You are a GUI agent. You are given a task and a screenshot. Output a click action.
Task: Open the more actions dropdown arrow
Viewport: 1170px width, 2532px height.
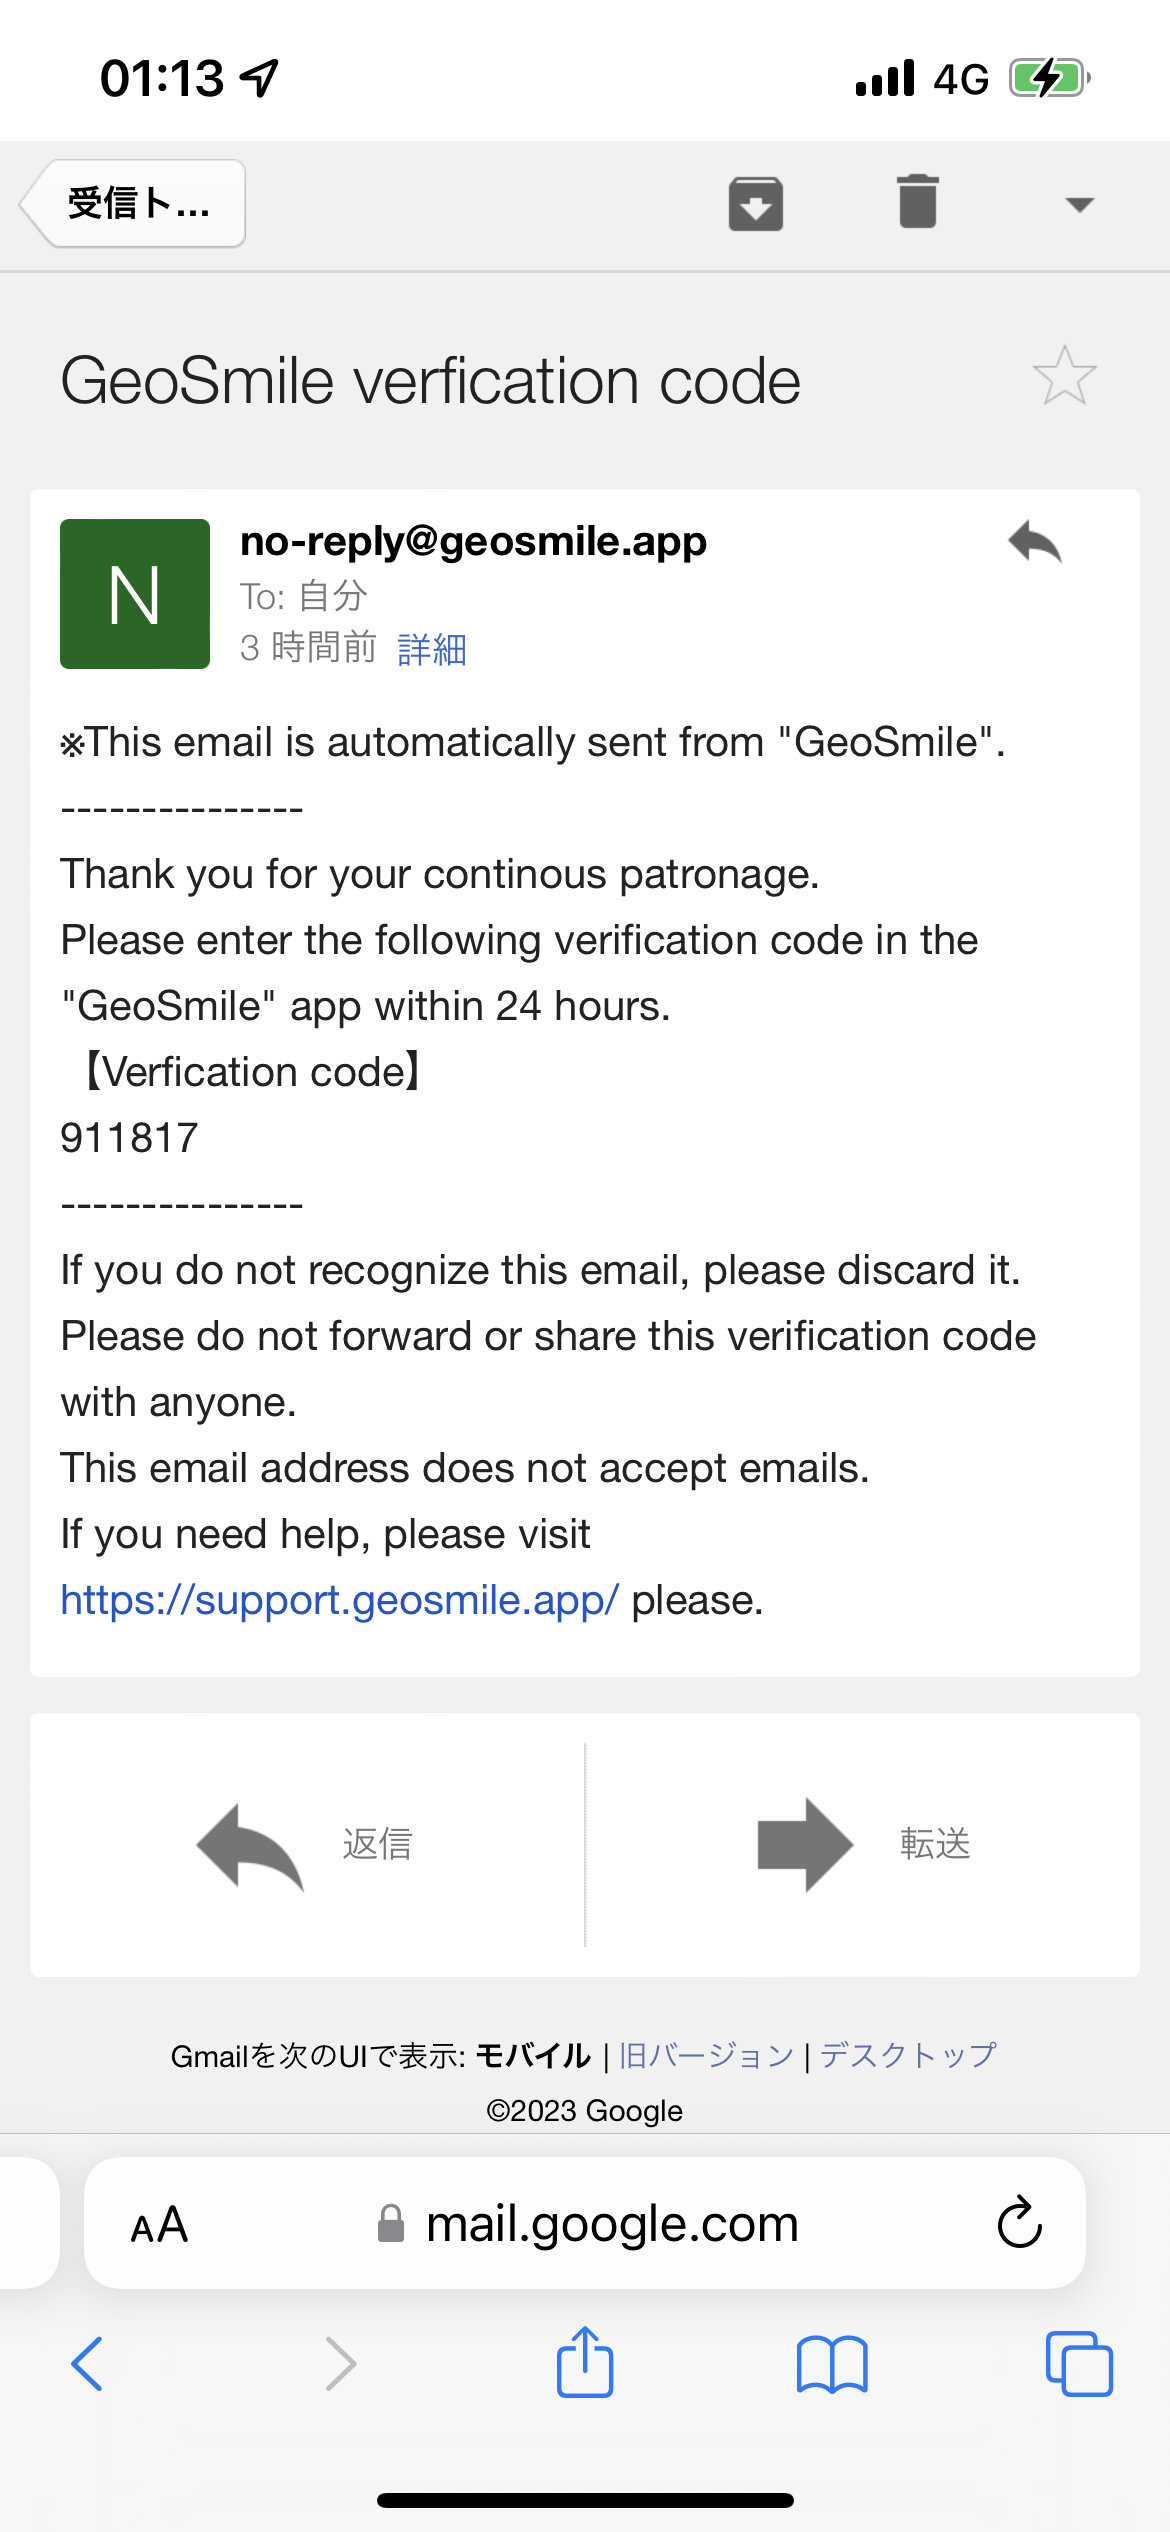[1079, 205]
